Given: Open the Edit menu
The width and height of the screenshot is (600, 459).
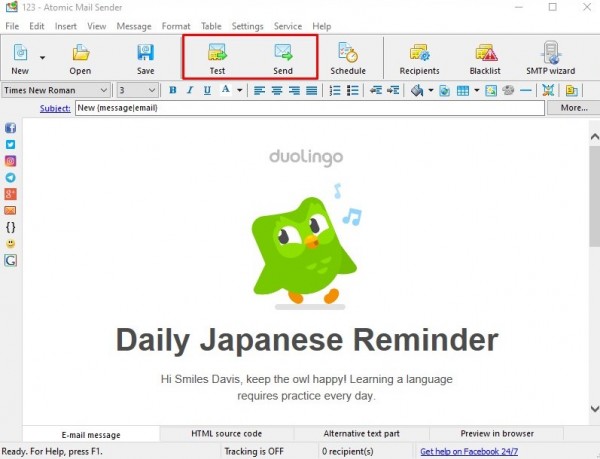Looking at the screenshot, I should [37, 26].
